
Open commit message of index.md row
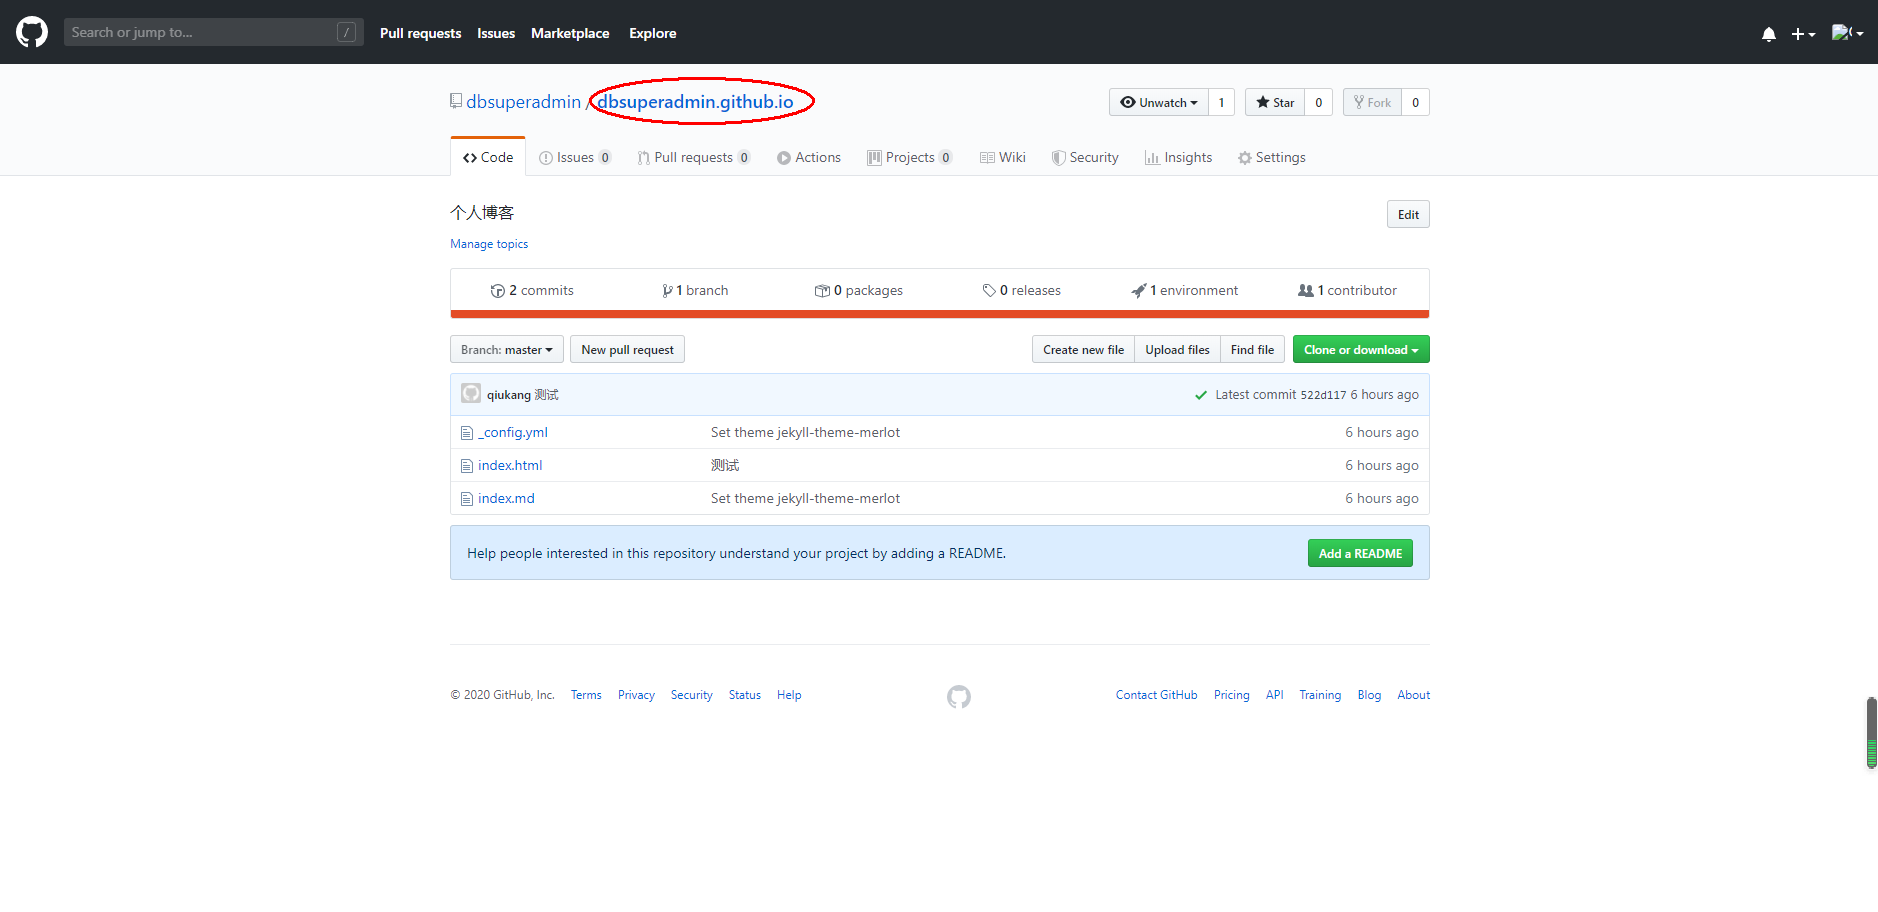805,498
